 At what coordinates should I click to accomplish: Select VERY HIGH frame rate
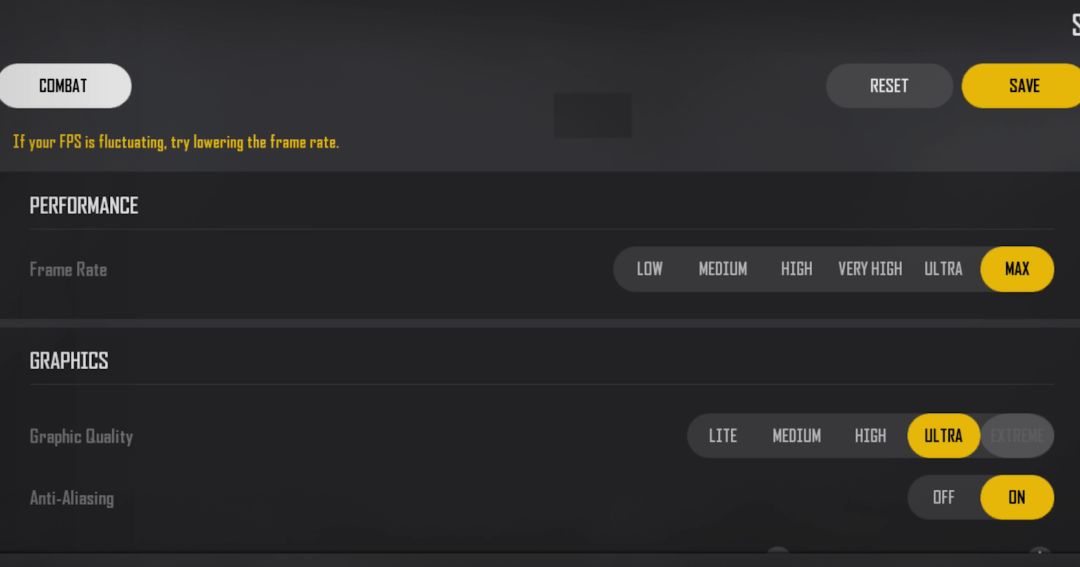coord(870,269)
